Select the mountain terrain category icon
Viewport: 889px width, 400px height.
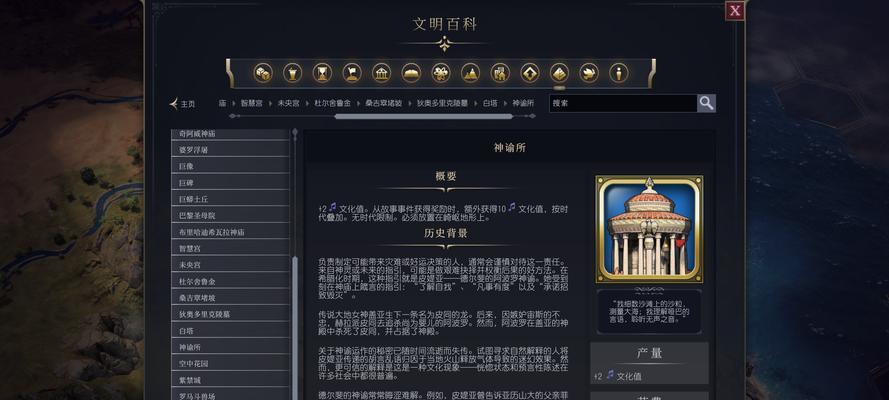tap(470, 73)
